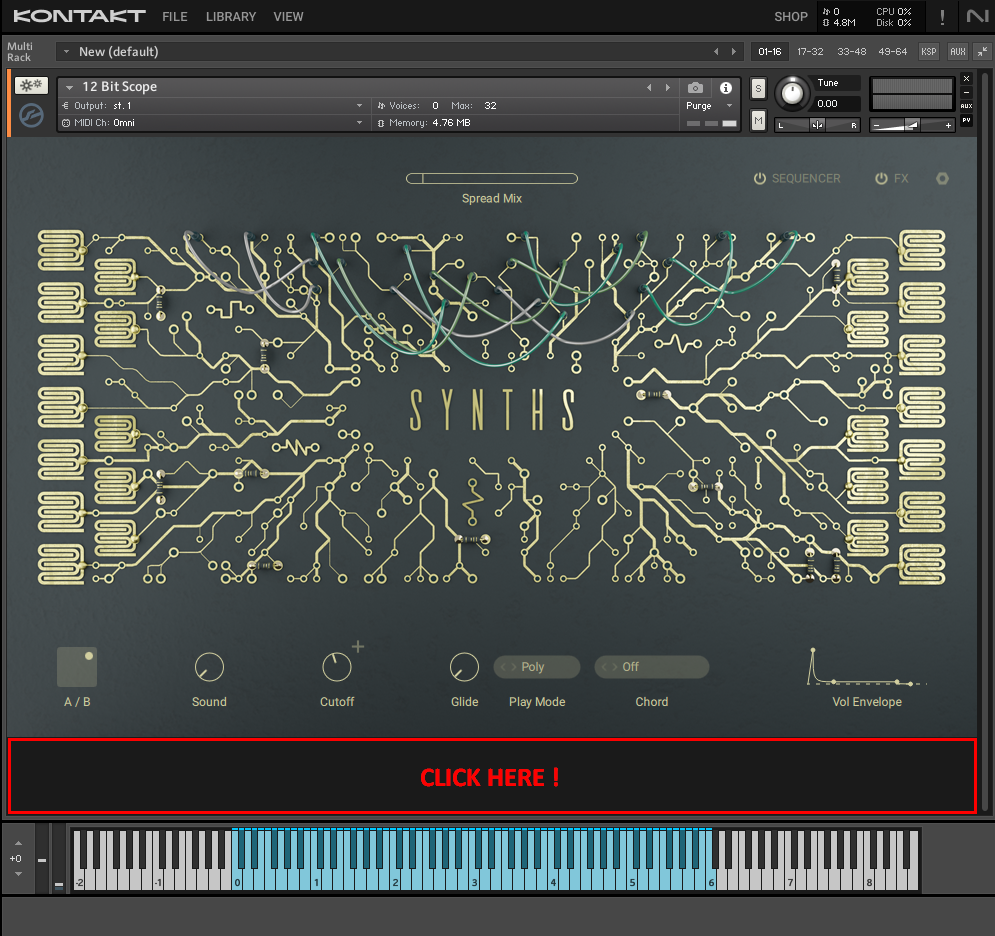Mute the 12 Bit Scope instrument

[x=758, y=120]
